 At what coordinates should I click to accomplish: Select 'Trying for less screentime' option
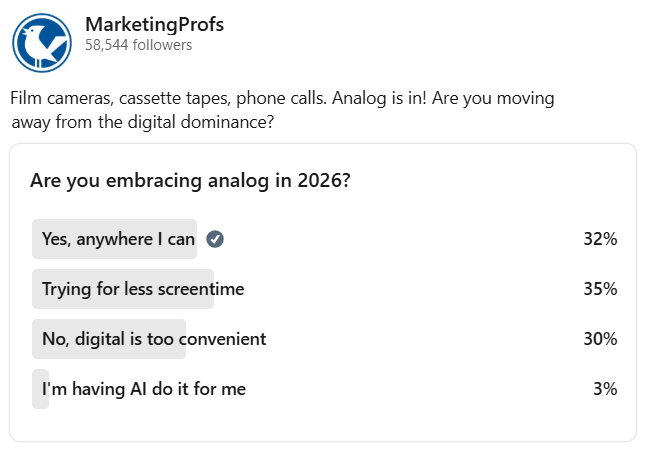click(142, 289)
